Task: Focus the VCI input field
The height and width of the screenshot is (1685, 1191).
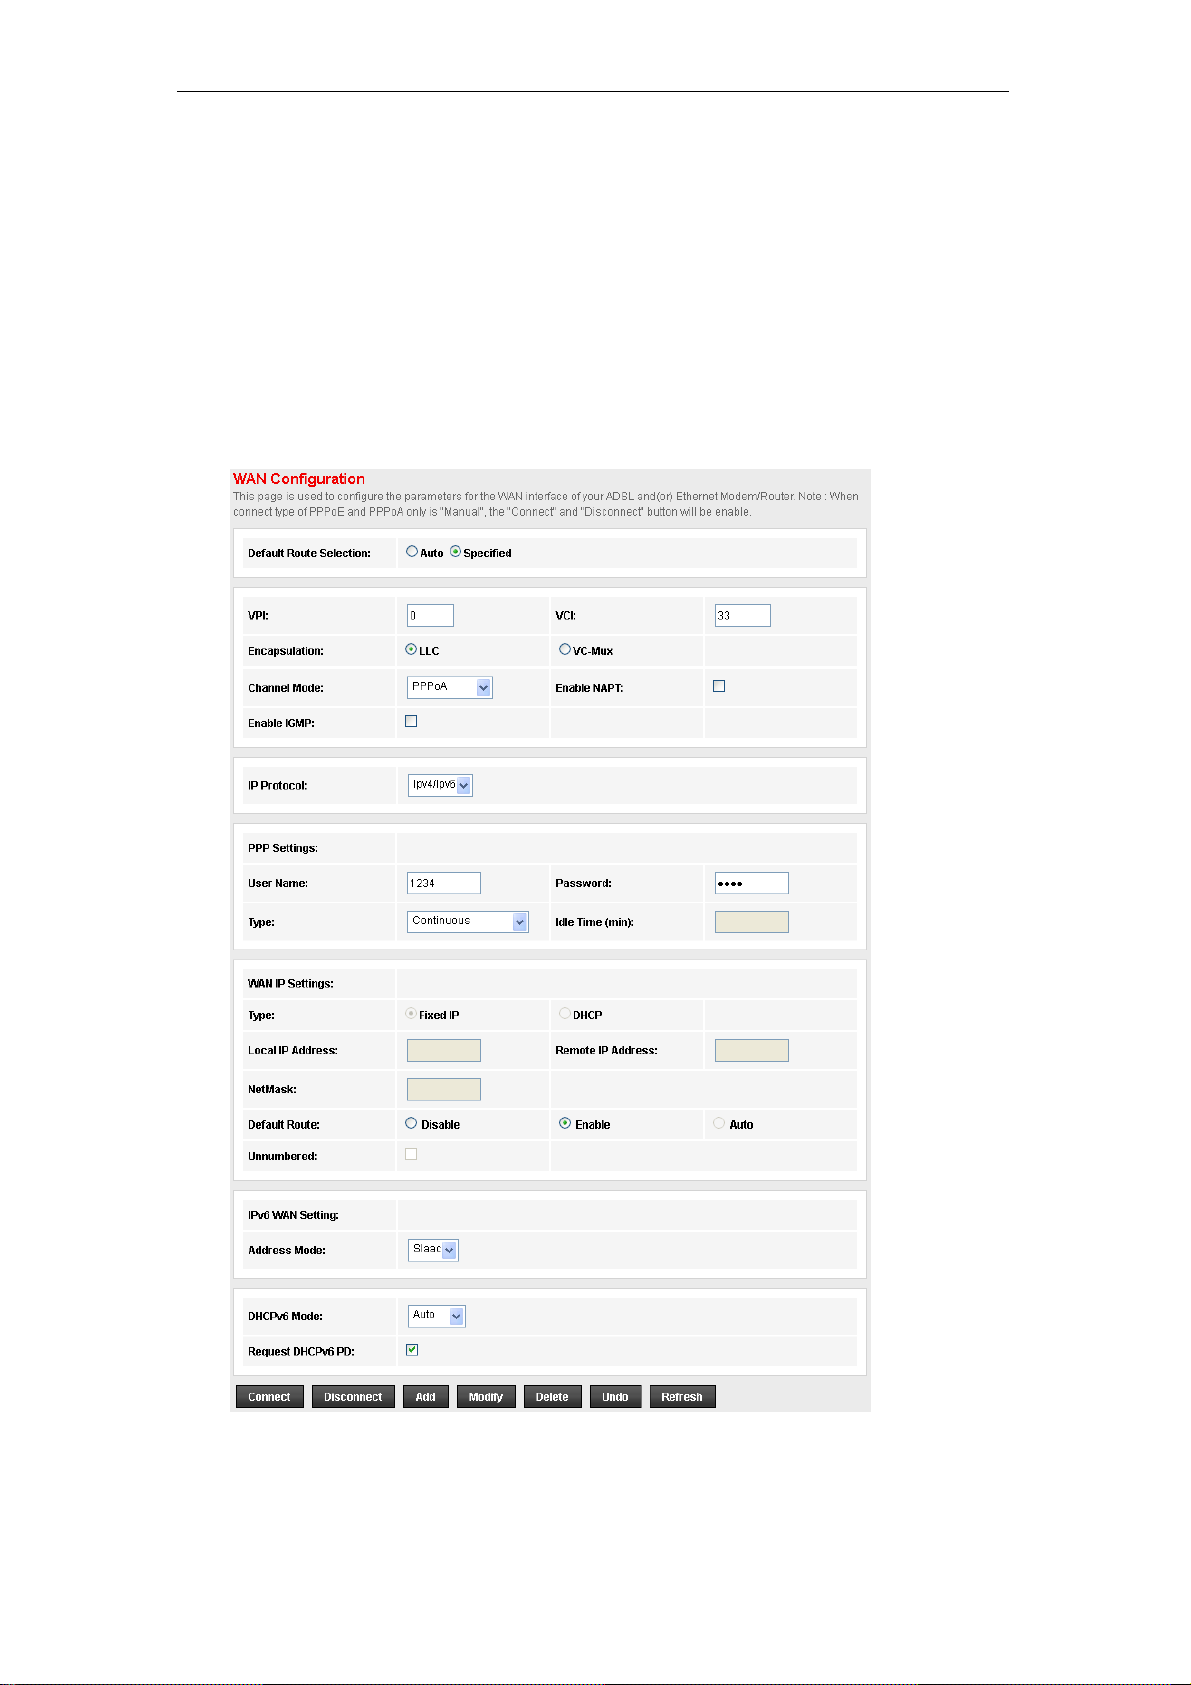Action: tap(743, 615)
